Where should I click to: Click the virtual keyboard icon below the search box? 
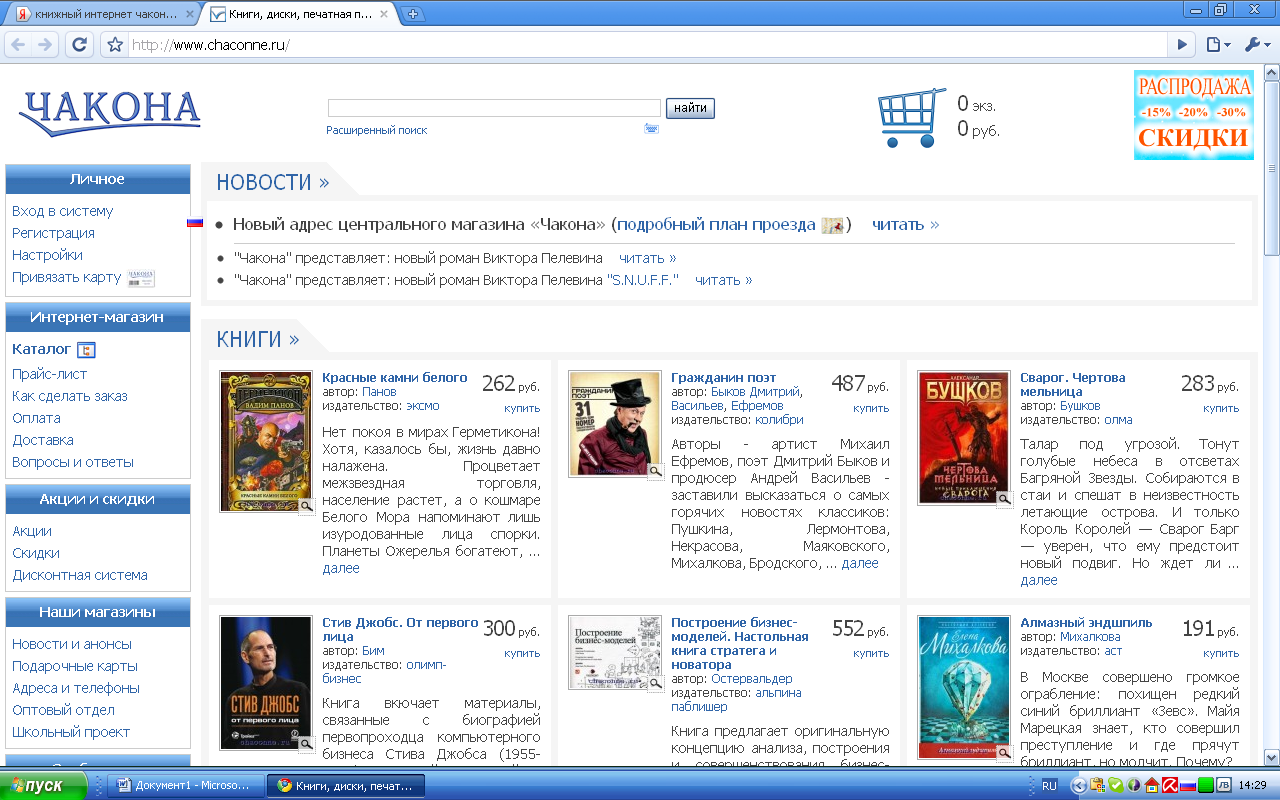tap(651, 129)
